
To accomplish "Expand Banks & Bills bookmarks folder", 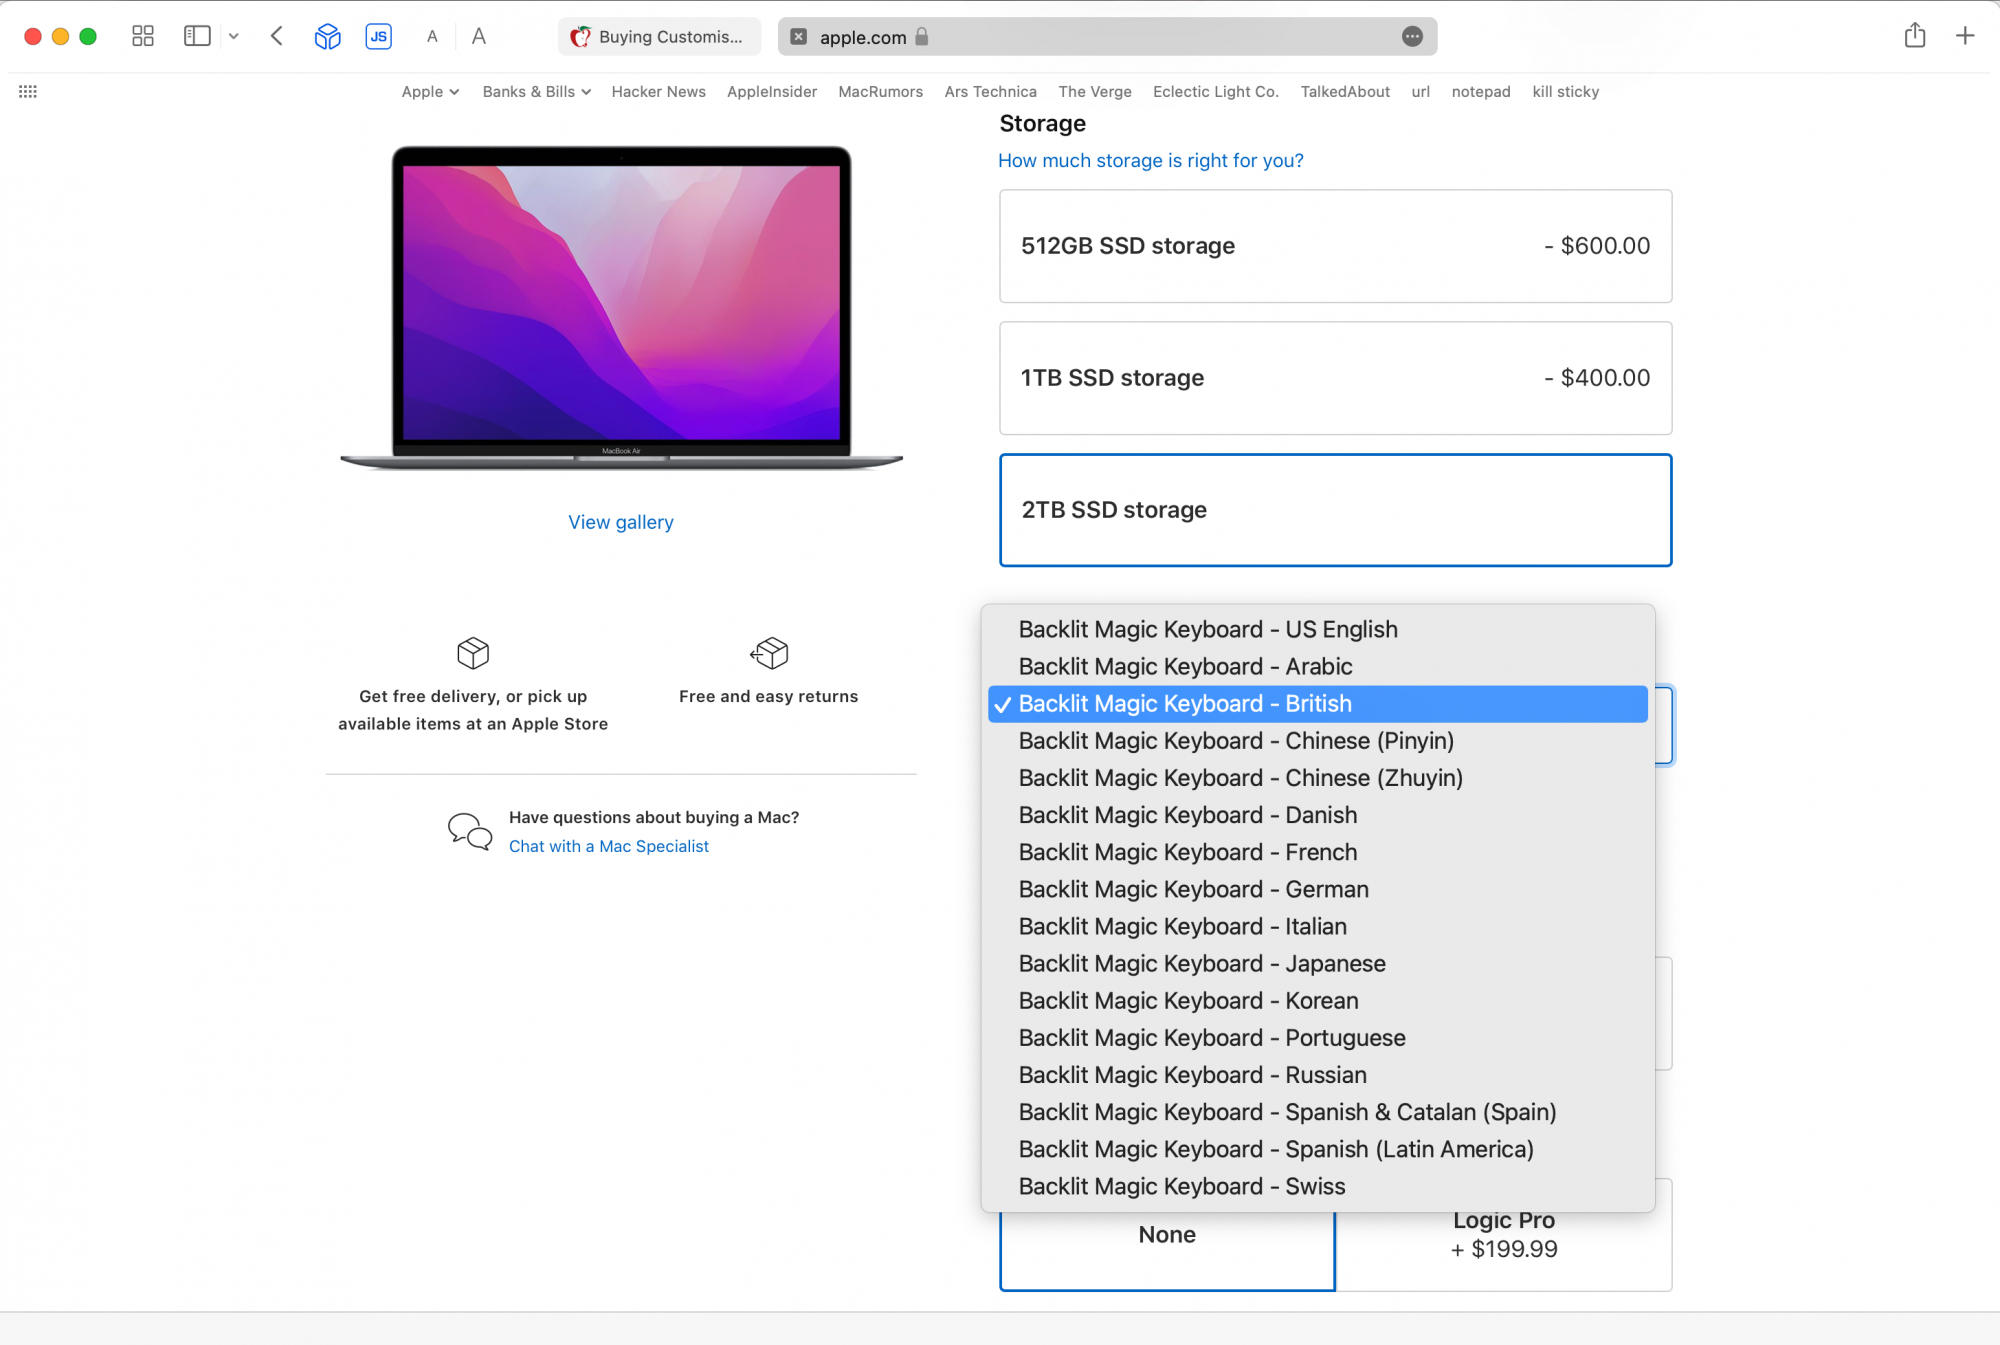I will pos(536,92).
